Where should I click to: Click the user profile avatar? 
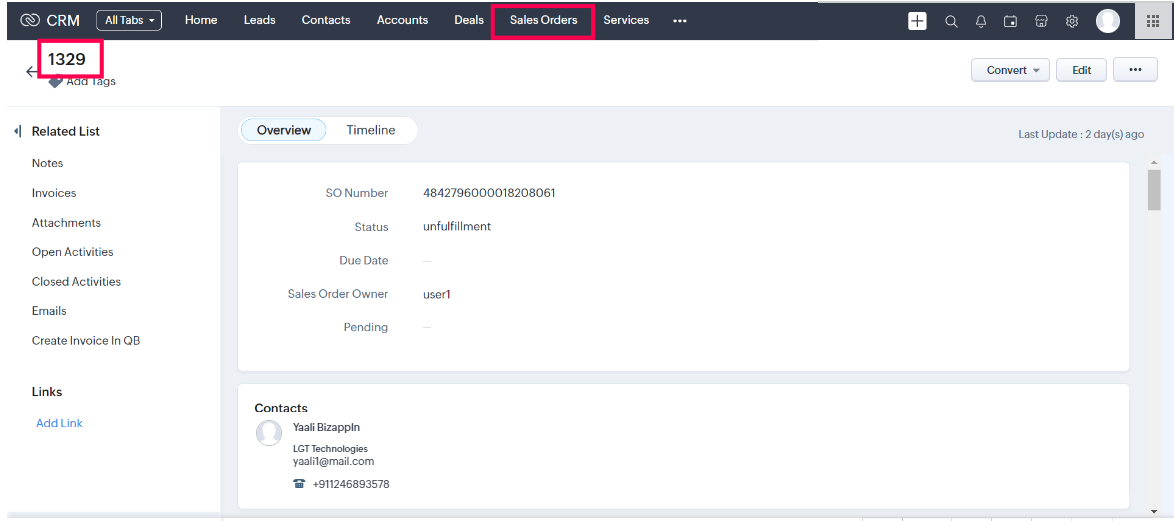1107,21
